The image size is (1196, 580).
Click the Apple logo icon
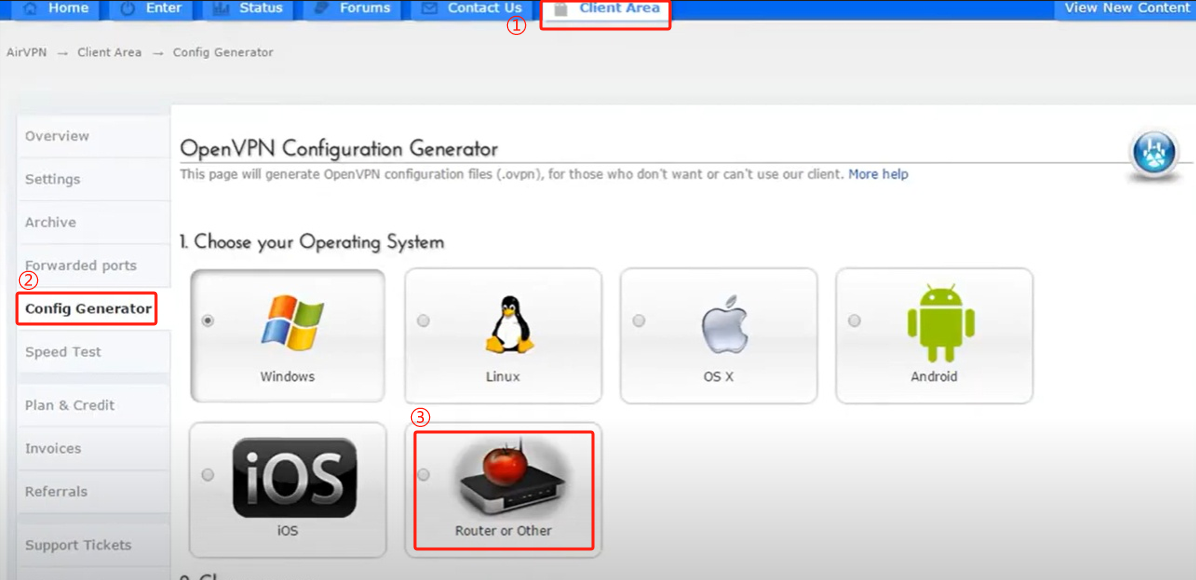click(724, 326)
